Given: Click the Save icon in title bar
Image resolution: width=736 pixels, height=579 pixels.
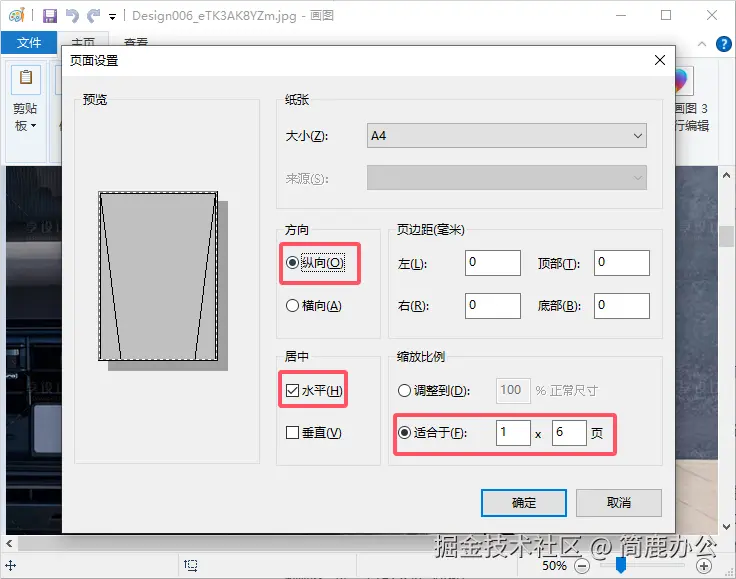Looking at the screenshot, I should tap(50, 16).
